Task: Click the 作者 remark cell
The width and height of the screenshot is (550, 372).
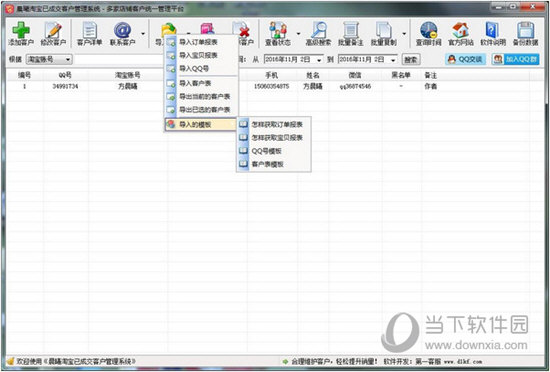Action: [430, 86]
